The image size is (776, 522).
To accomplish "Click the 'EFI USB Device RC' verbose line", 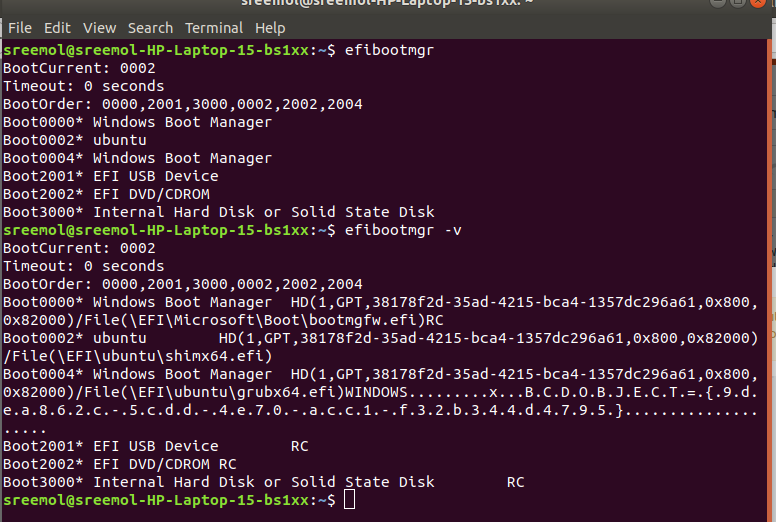I will (x=156, y=446).
